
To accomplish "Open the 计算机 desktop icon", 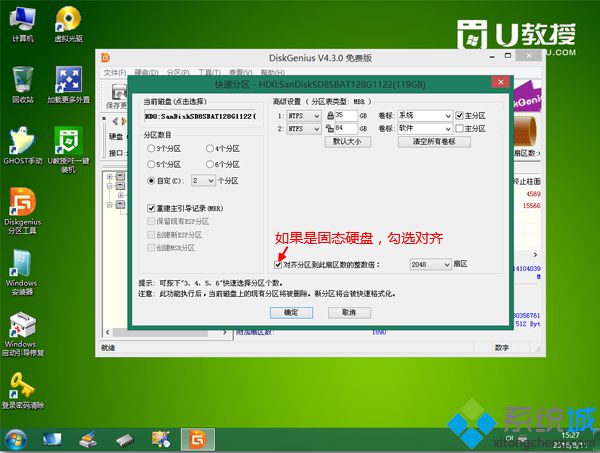I will [23, 24].
